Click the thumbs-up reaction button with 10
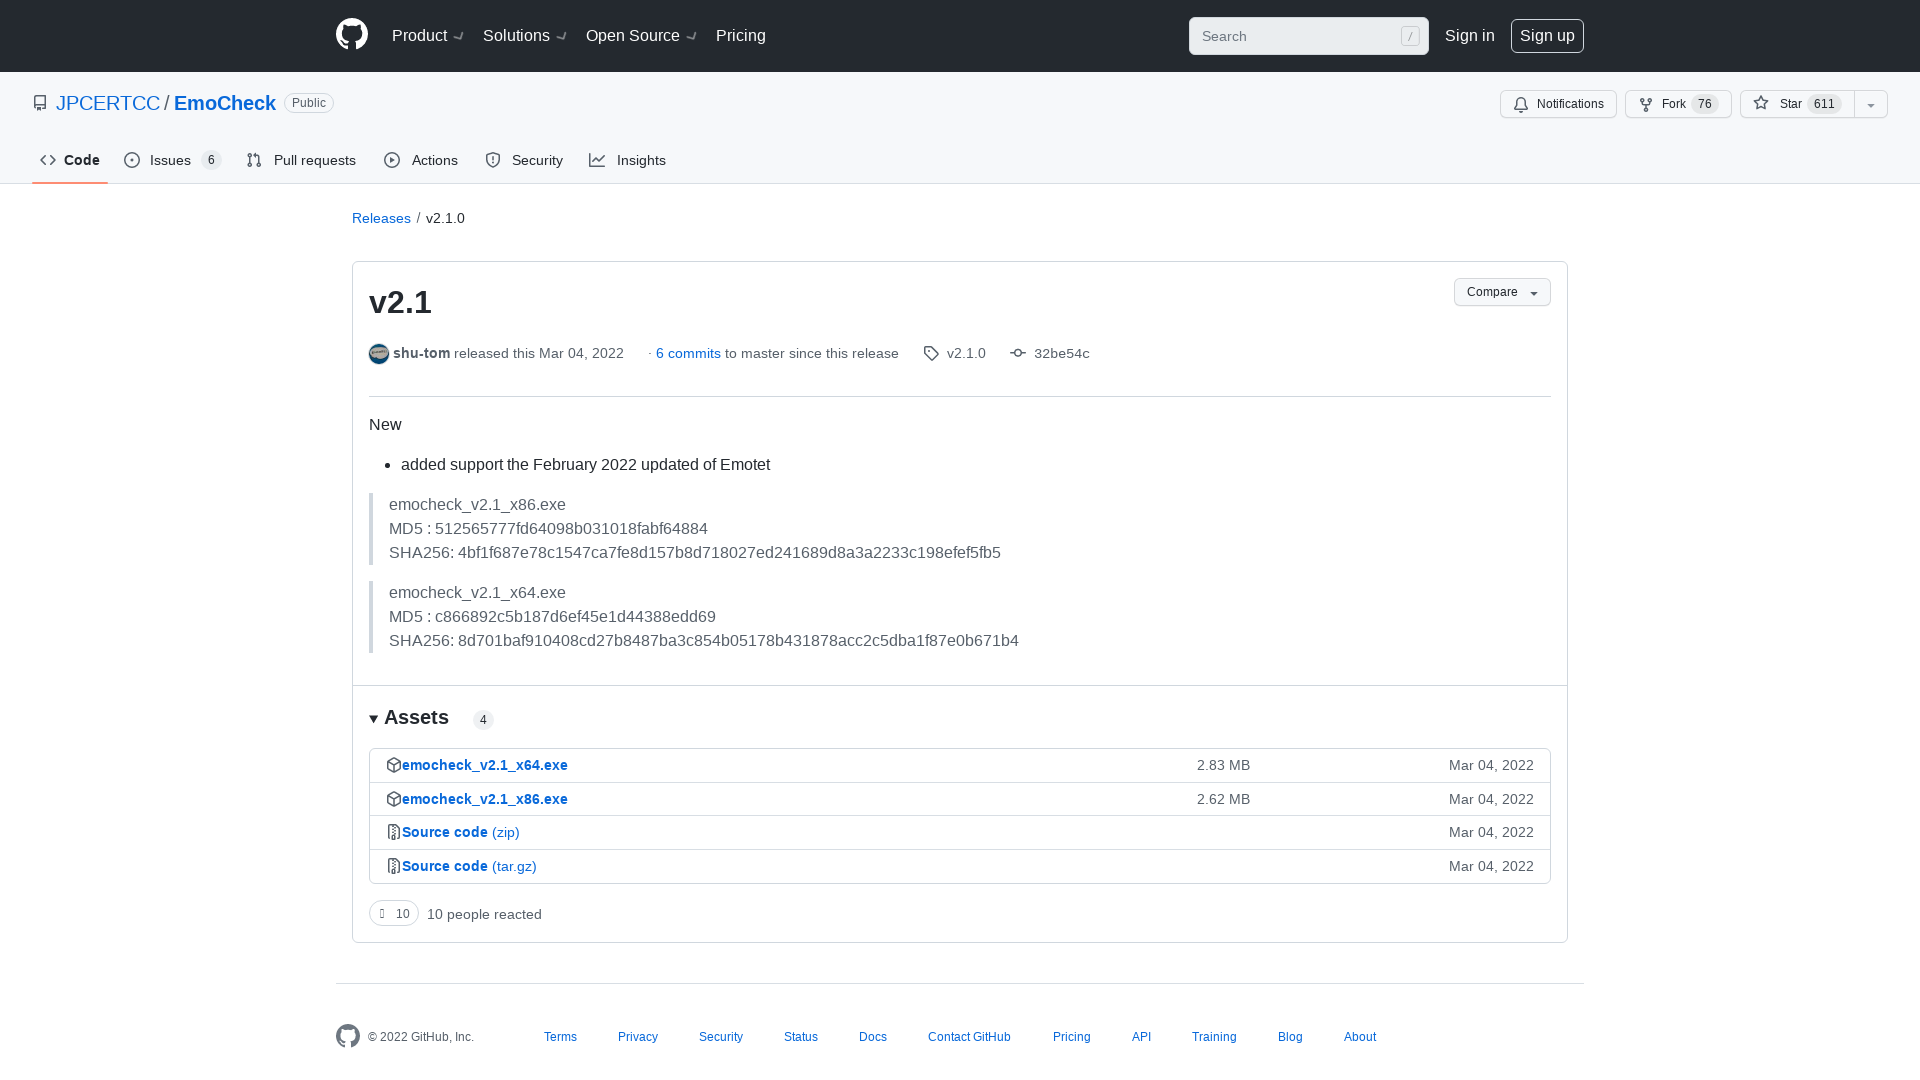The height and width of the screenshot is (1080, 1920). pyautogui.click(x=394, y=913)
